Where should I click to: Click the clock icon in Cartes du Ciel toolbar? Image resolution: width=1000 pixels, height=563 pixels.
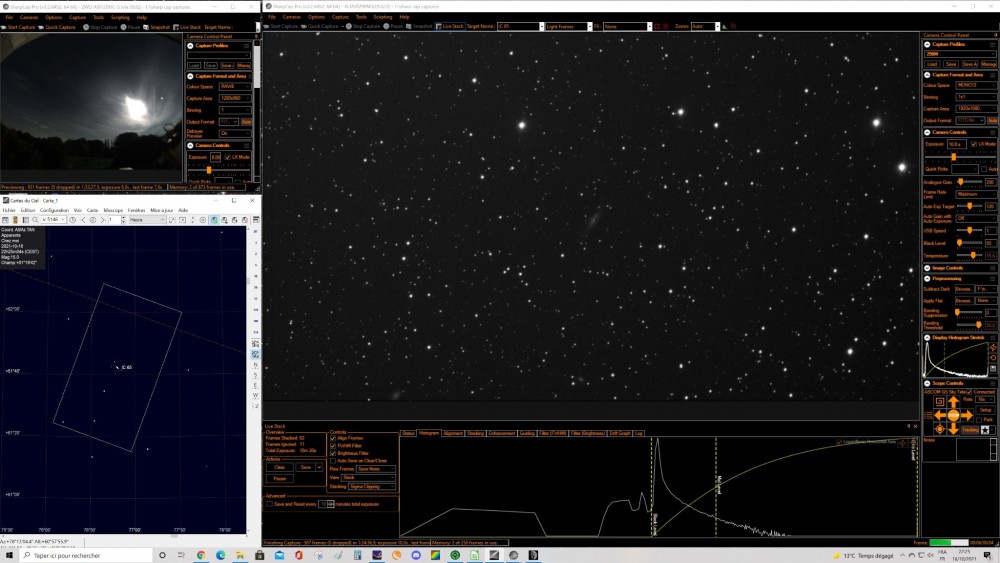(x=73, y=220)
